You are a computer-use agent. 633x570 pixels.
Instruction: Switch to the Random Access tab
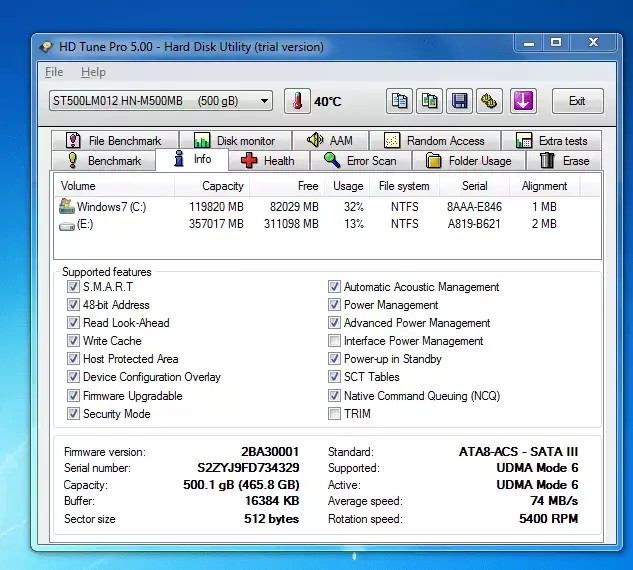click(435, 140)
